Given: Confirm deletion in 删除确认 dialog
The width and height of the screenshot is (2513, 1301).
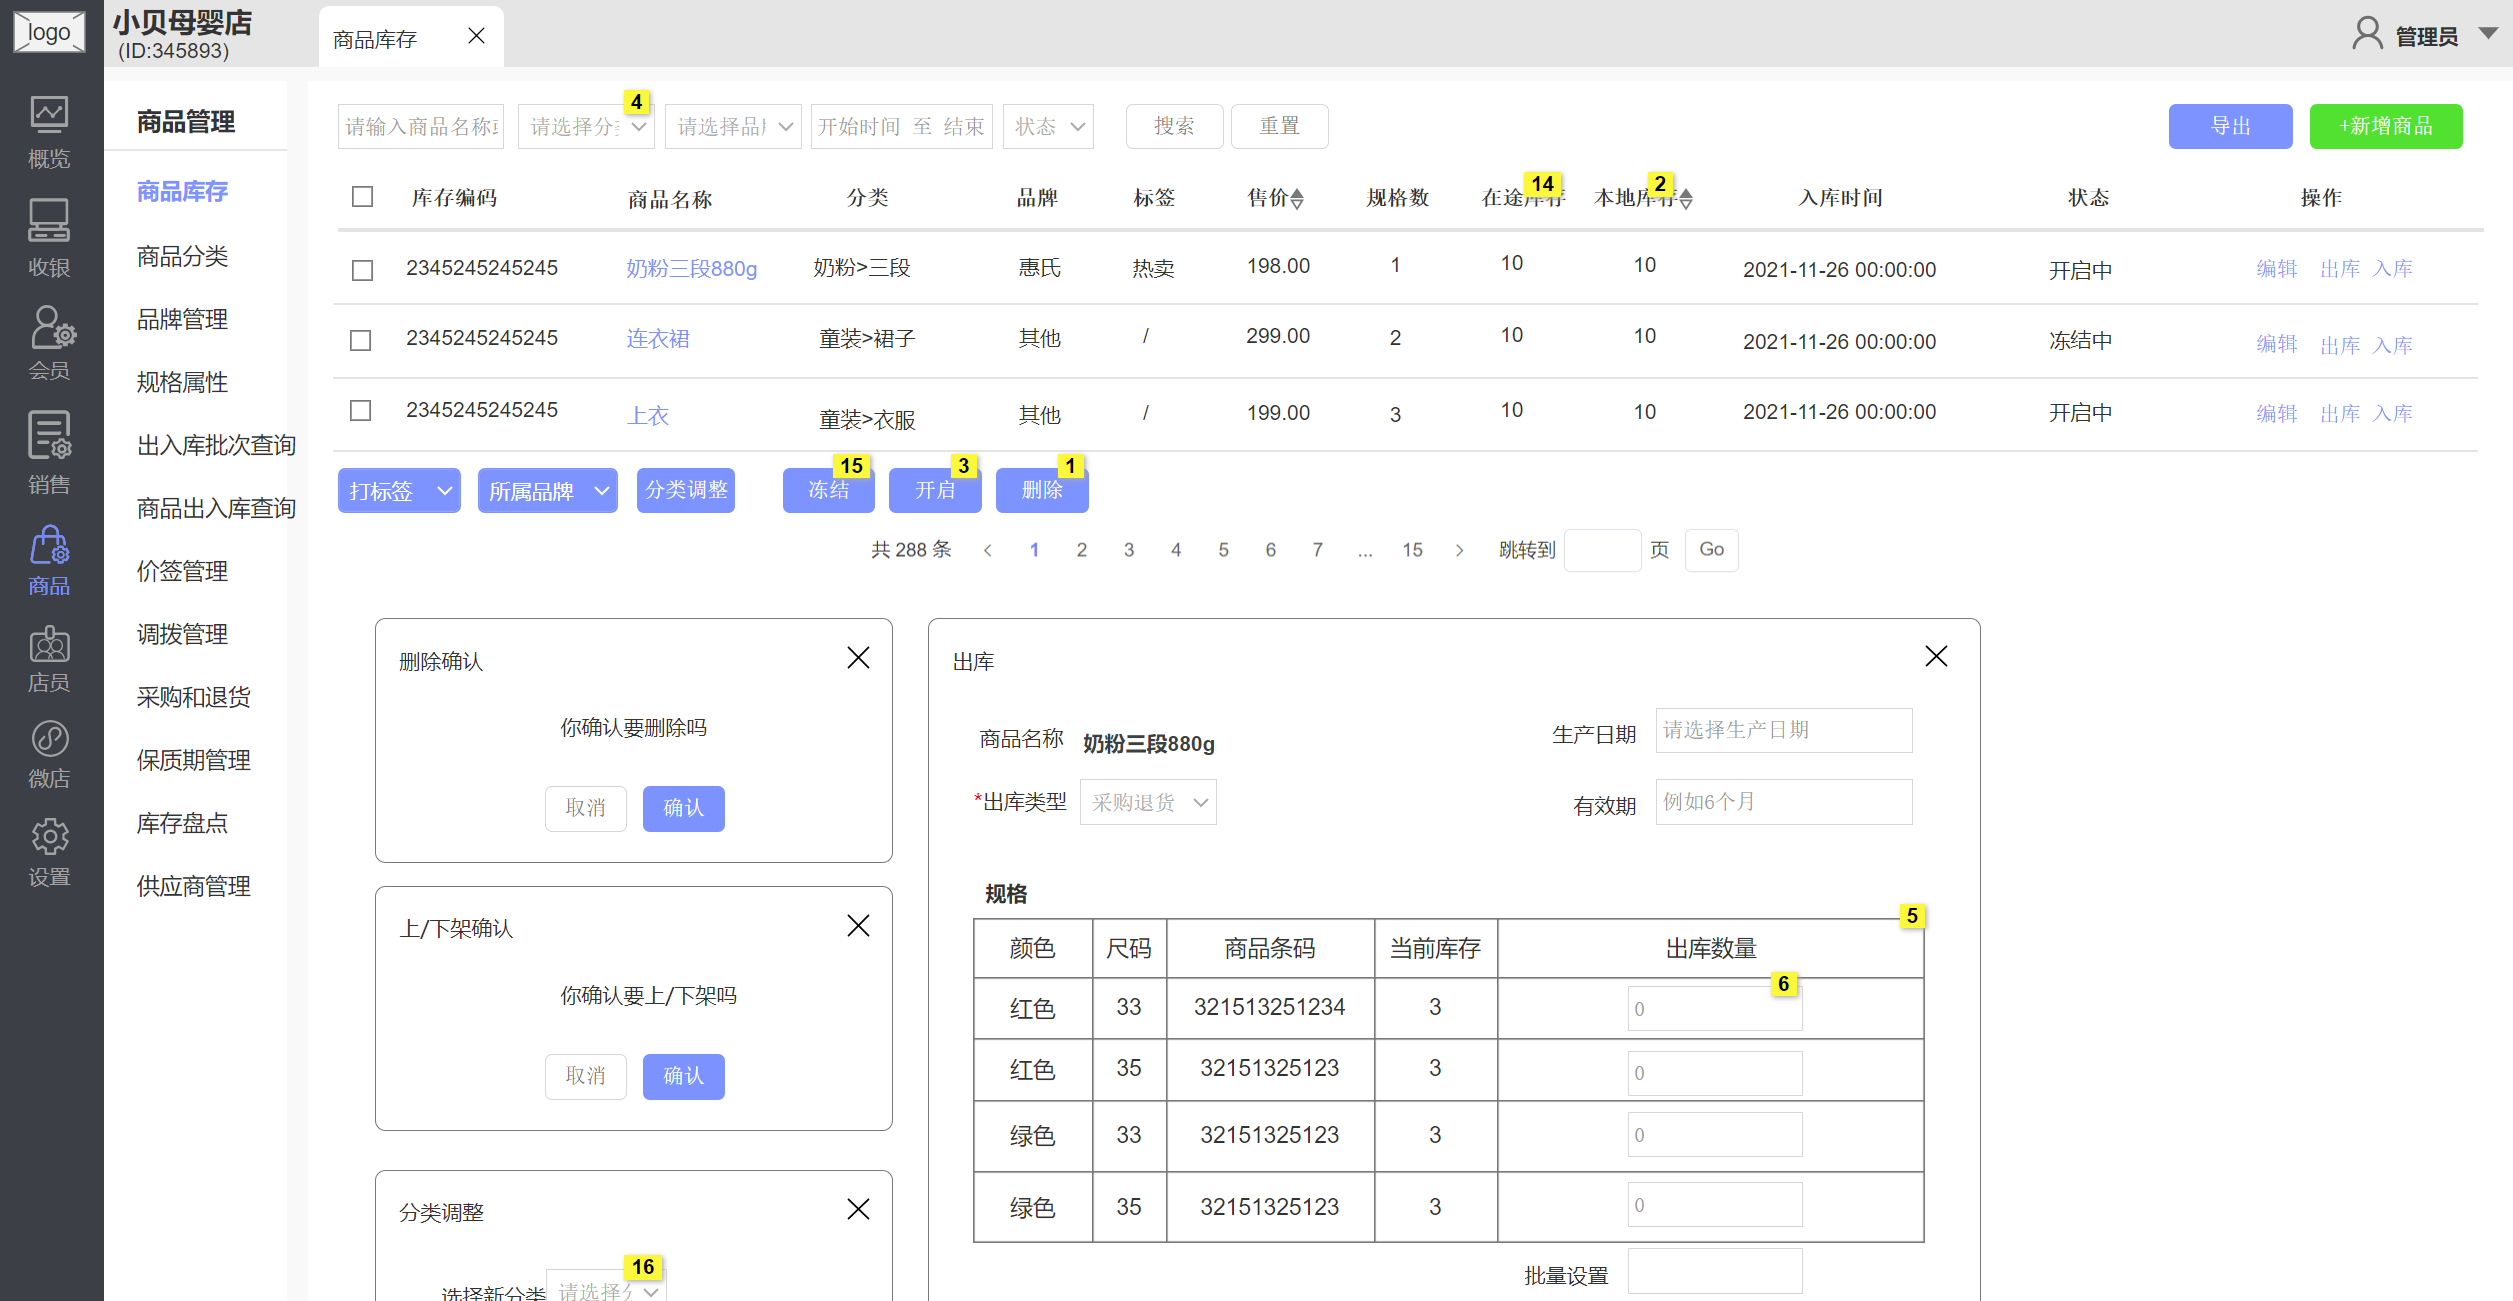Looking at the screenshot, I should click(x=683, y=808).
